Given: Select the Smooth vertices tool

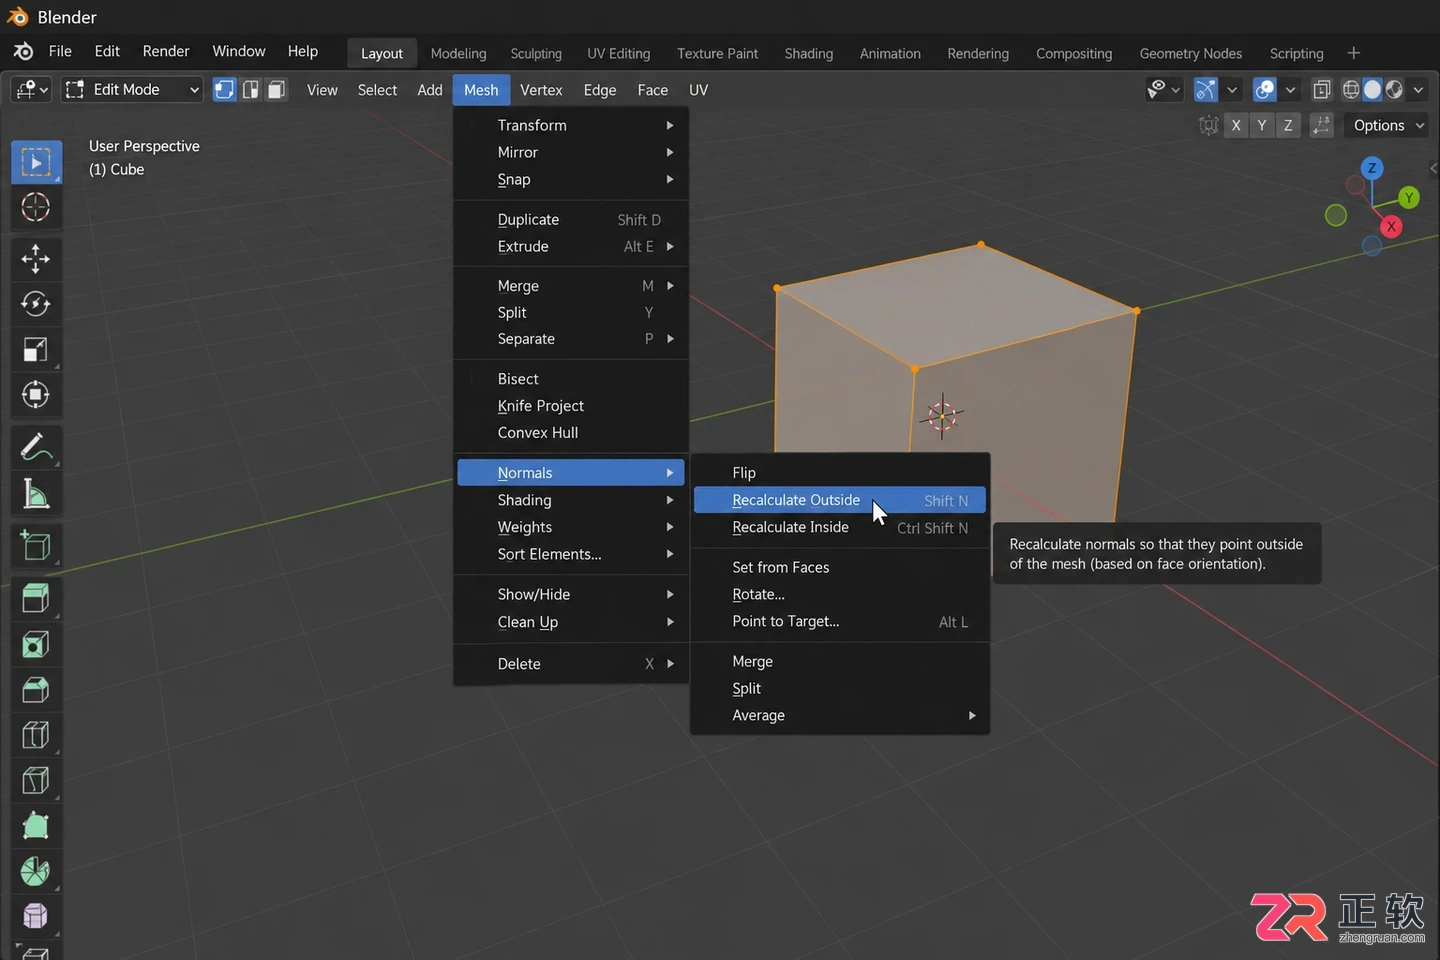Looking at the screenshot, I should pyautogui.click(x=36, y=915).
